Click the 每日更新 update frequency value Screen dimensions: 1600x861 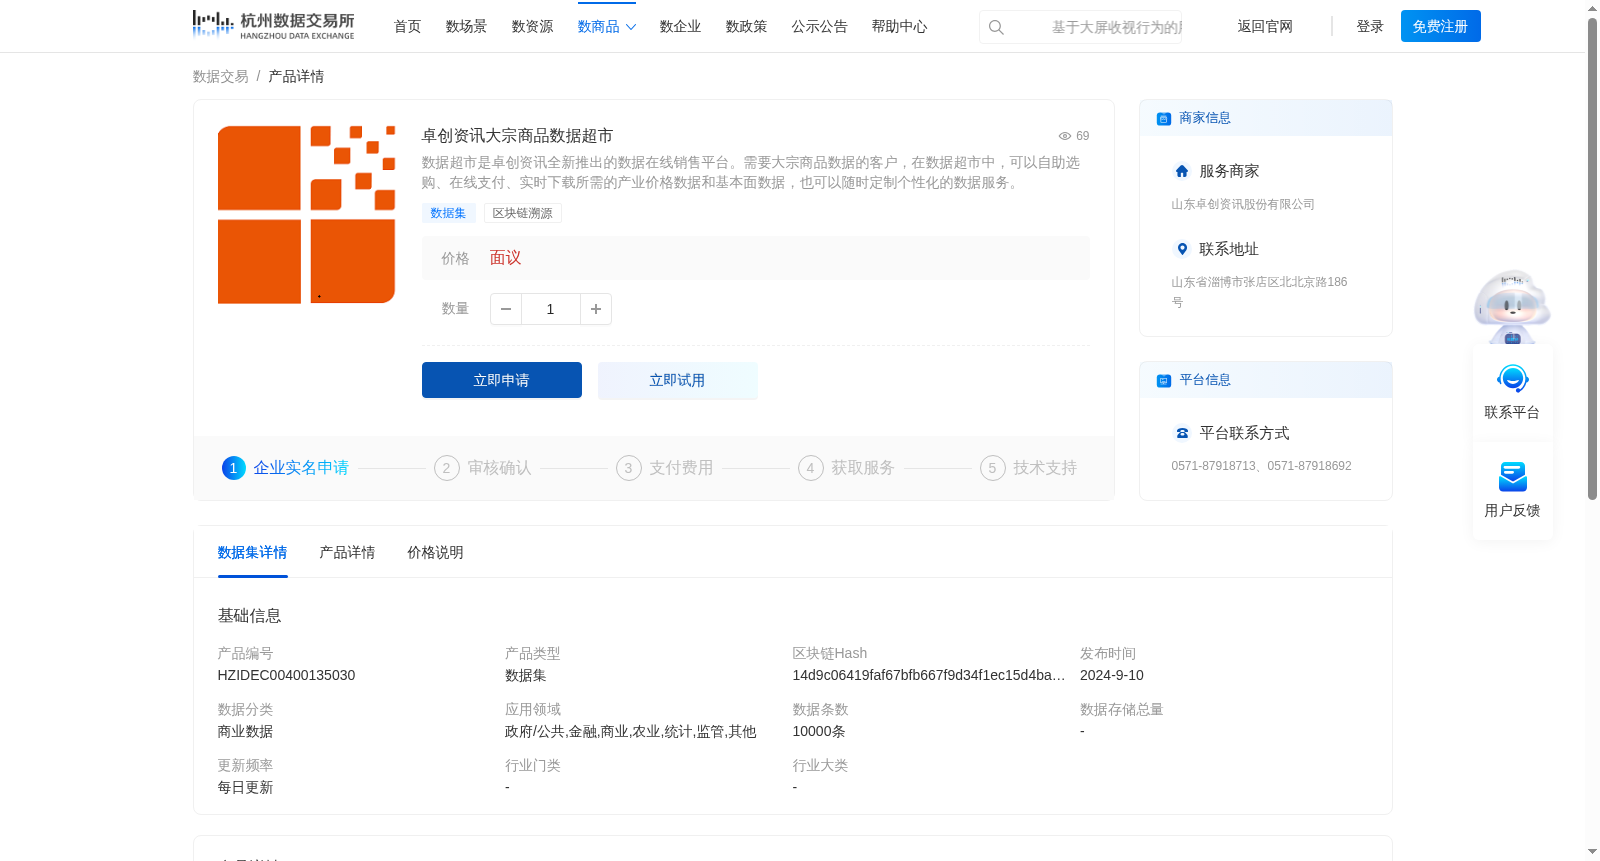[245, 788]
